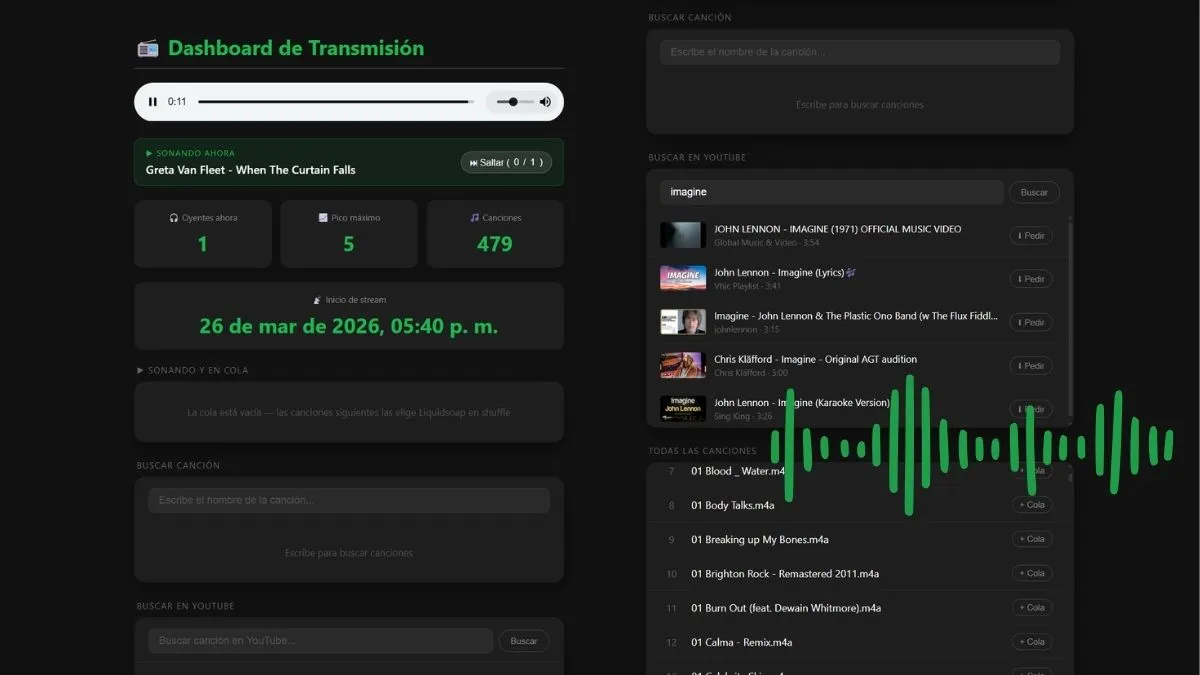This screenshot has width=1200, height=675.
Task: Adjust the volume slider
Action: click(x=514, y=102)
